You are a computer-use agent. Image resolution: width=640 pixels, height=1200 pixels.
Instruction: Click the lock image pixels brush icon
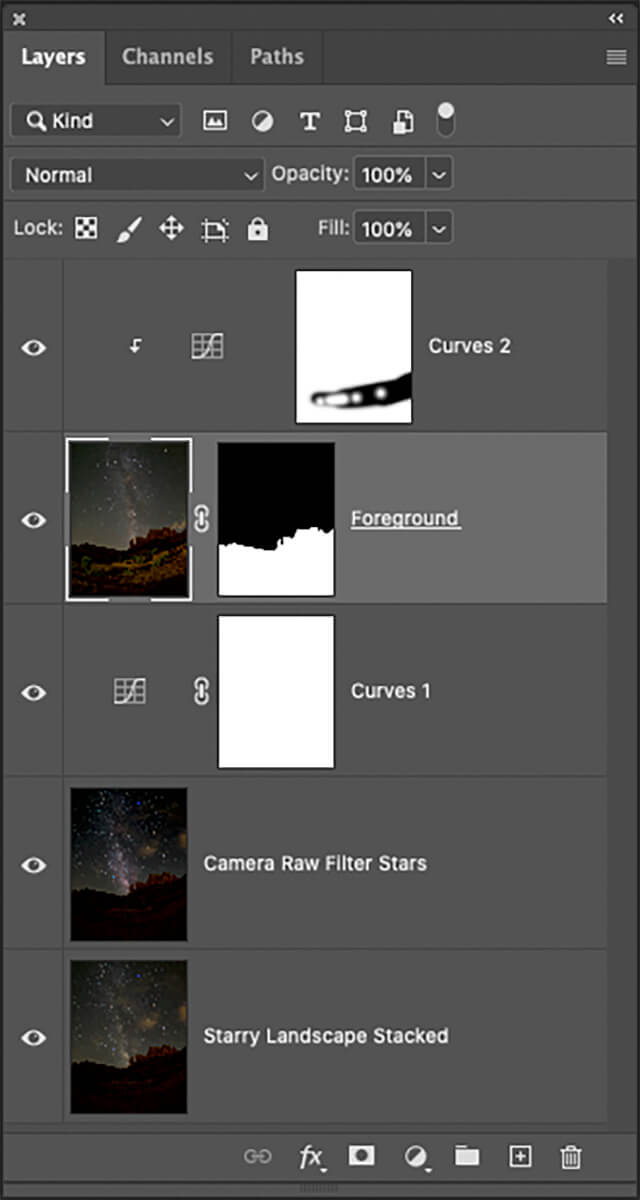click(129, 229)
